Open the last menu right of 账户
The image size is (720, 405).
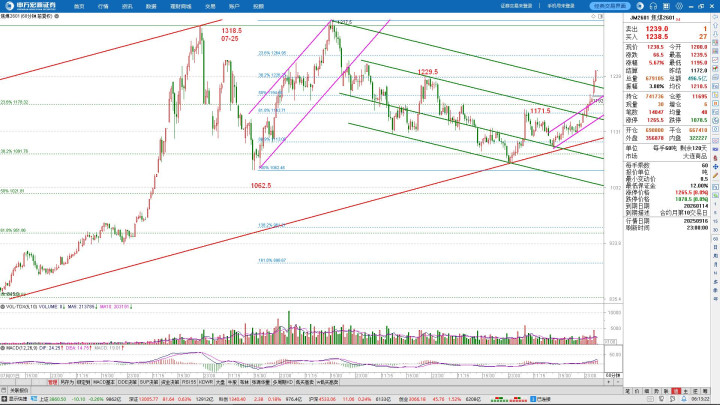[x=259, y=6]
